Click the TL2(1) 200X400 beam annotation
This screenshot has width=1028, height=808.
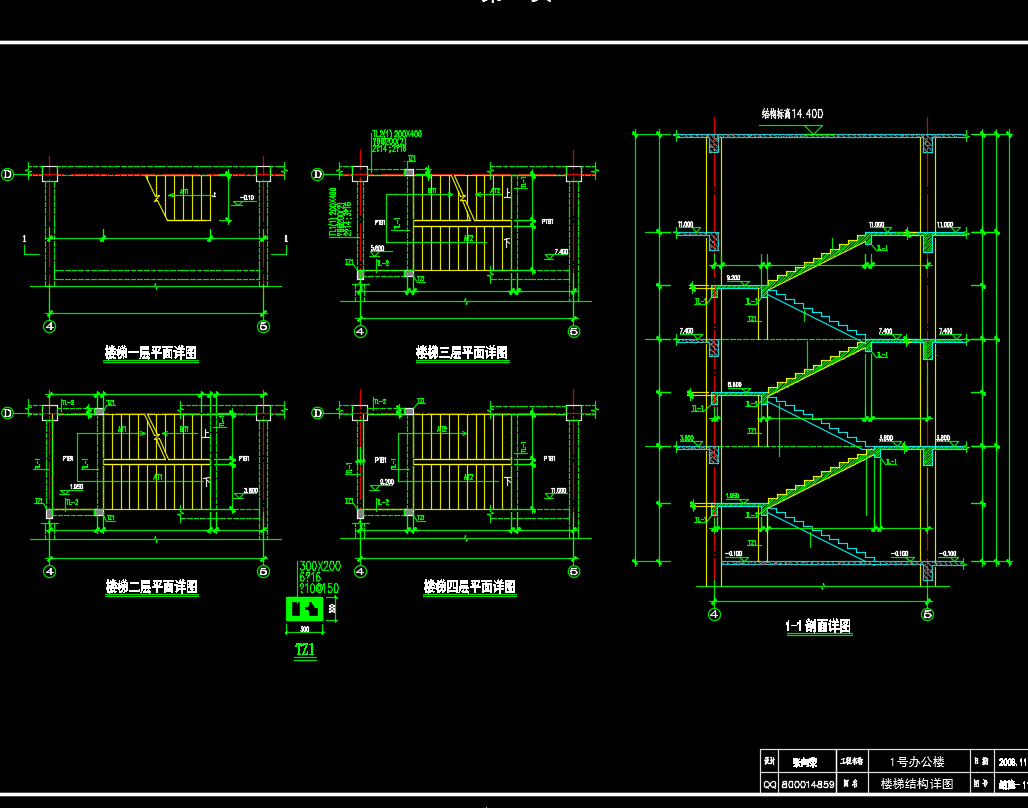tap(396, 133)
